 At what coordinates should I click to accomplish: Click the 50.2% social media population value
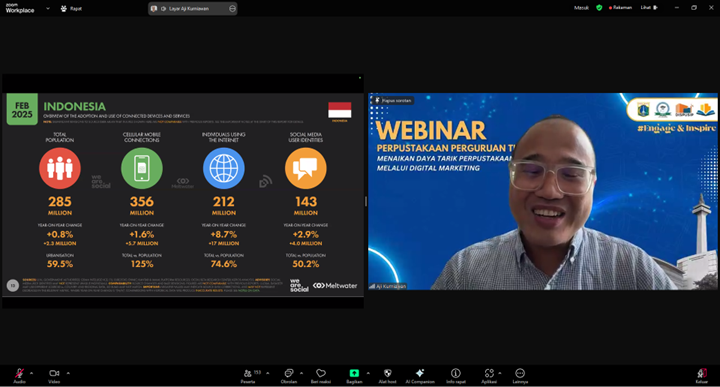(x=306, y=264)
